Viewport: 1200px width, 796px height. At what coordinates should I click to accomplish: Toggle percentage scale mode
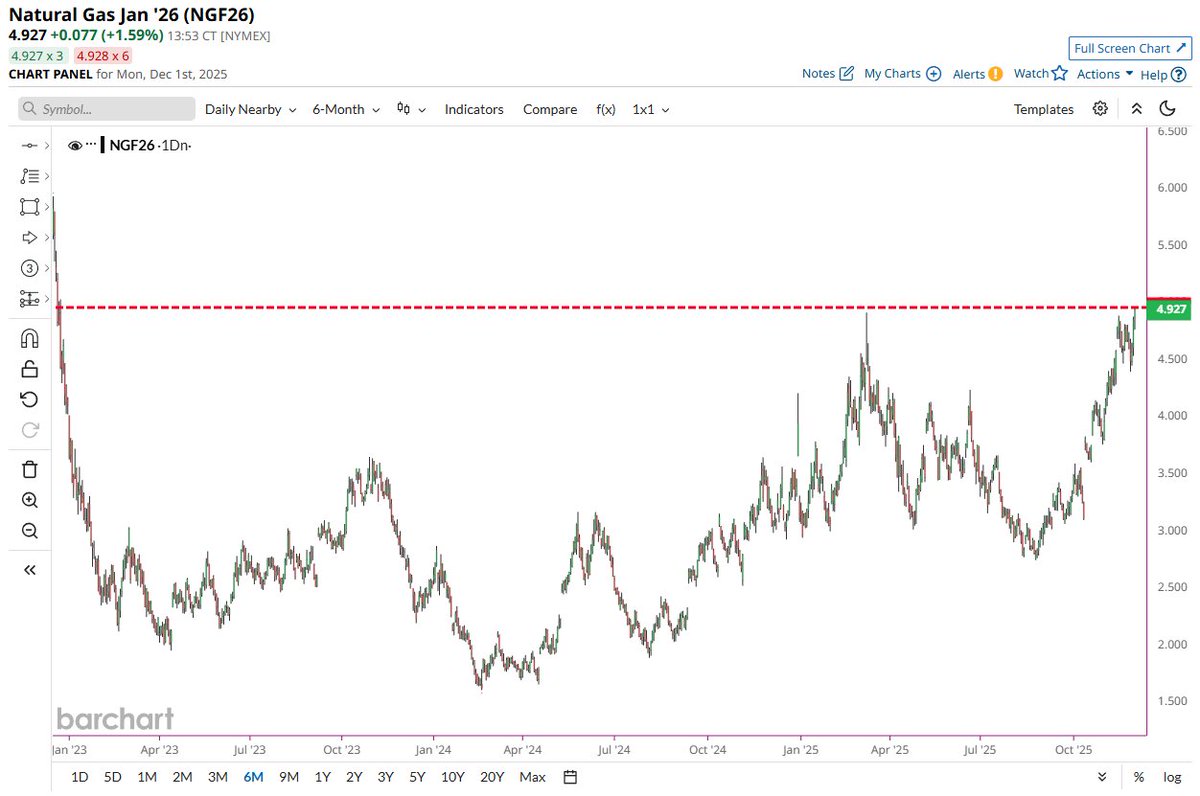1138,777
